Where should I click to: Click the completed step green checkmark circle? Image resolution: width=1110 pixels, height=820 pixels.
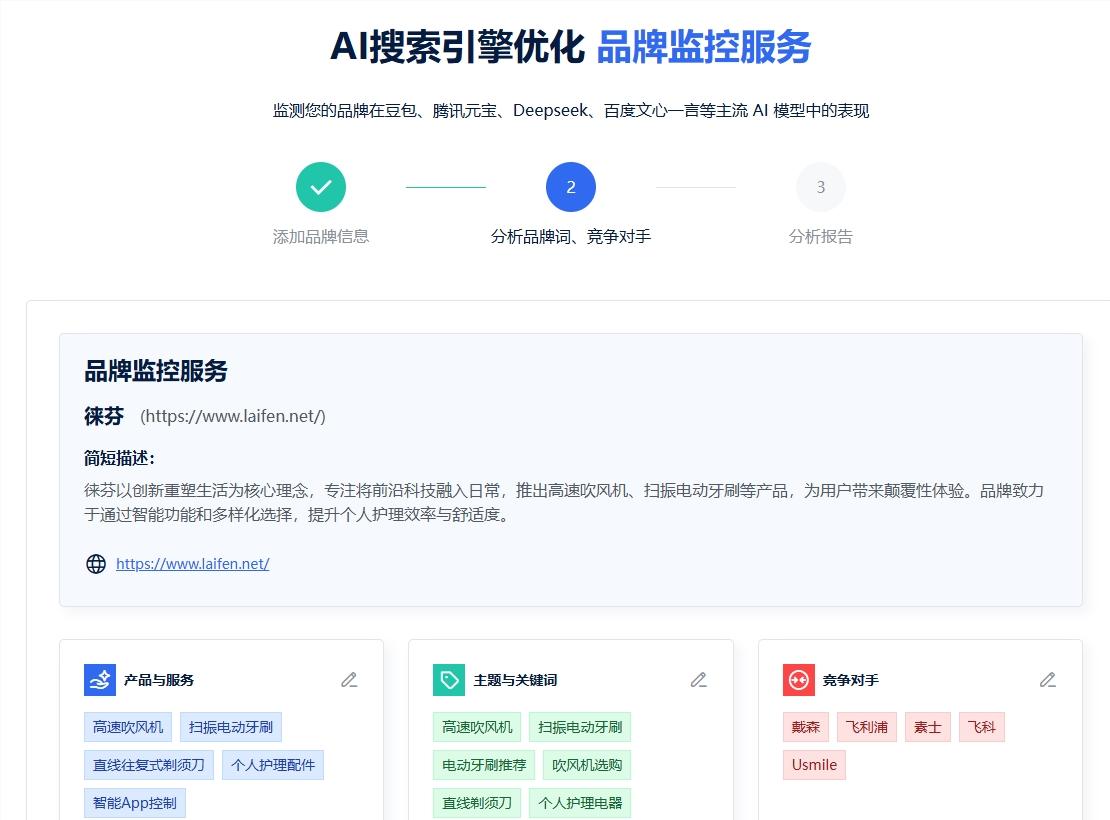(x=321, y=187)
